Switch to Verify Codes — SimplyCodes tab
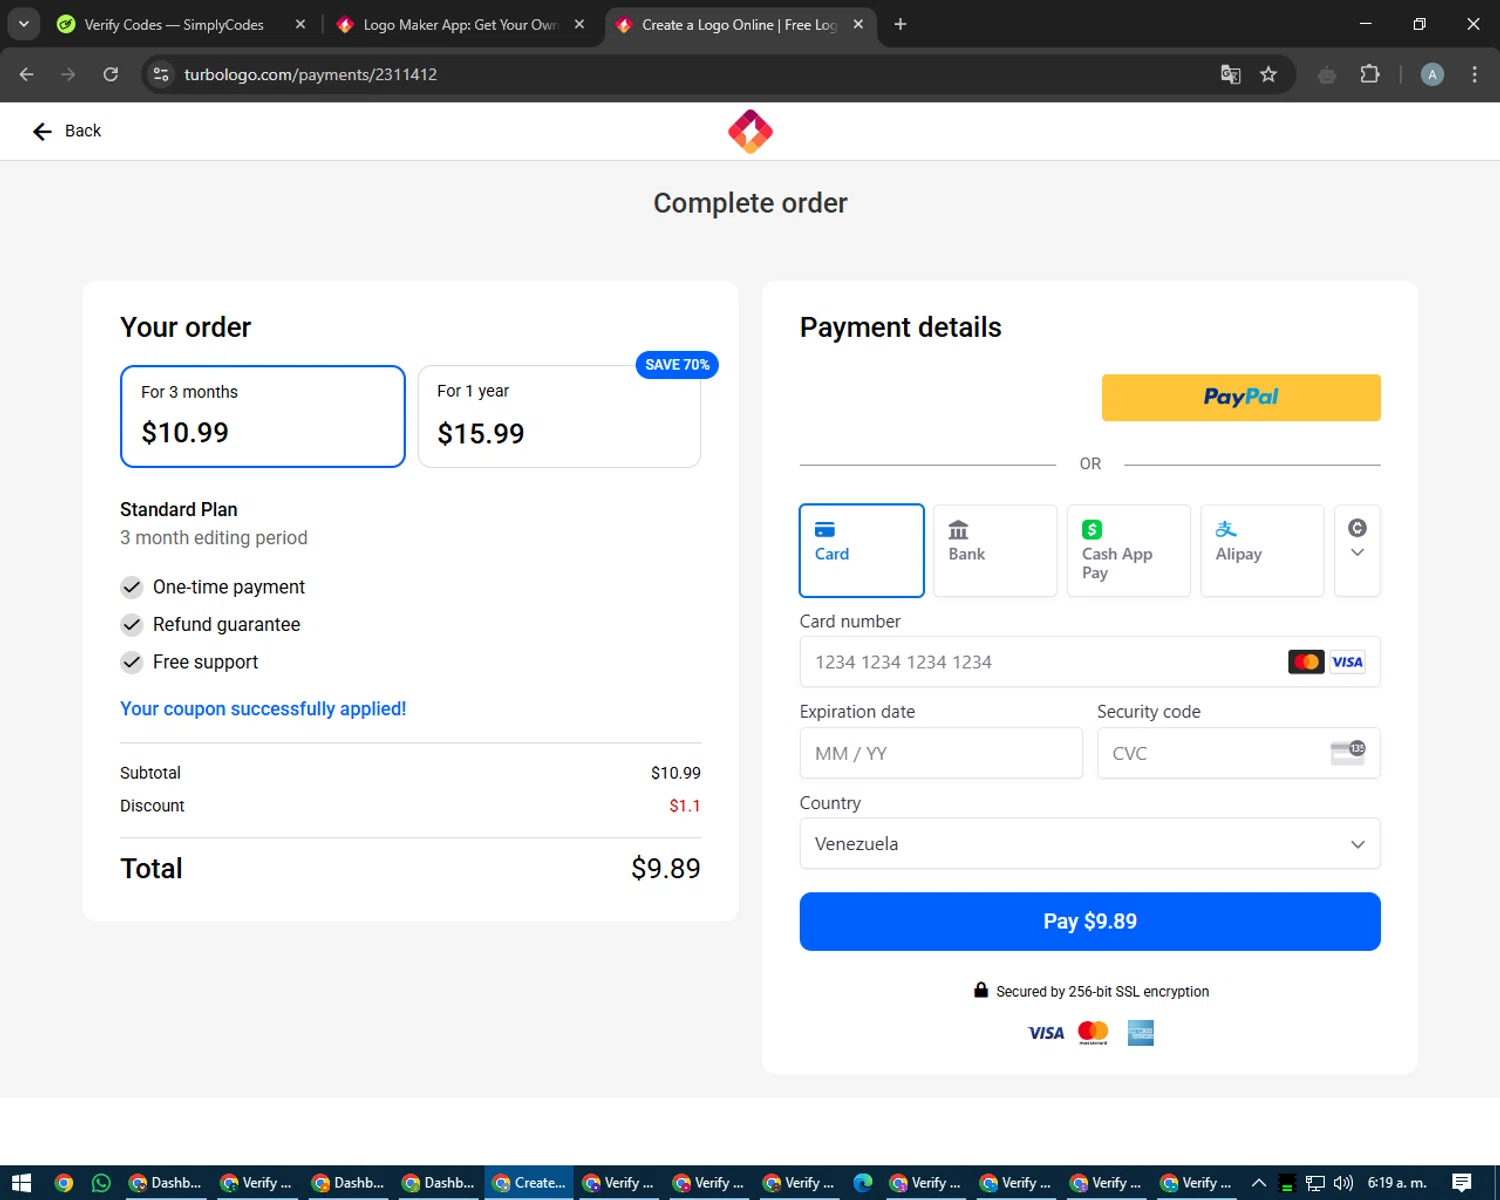The height and width of the screenshot is (1200, 1500). tap(174, 25)
